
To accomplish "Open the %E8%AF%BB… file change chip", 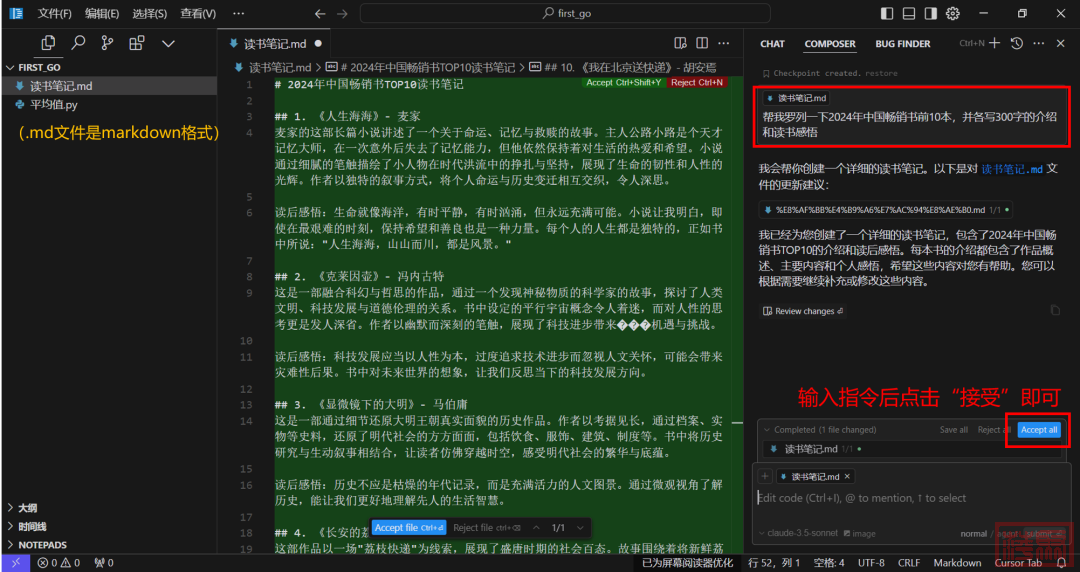I will (x=885, y=210).
